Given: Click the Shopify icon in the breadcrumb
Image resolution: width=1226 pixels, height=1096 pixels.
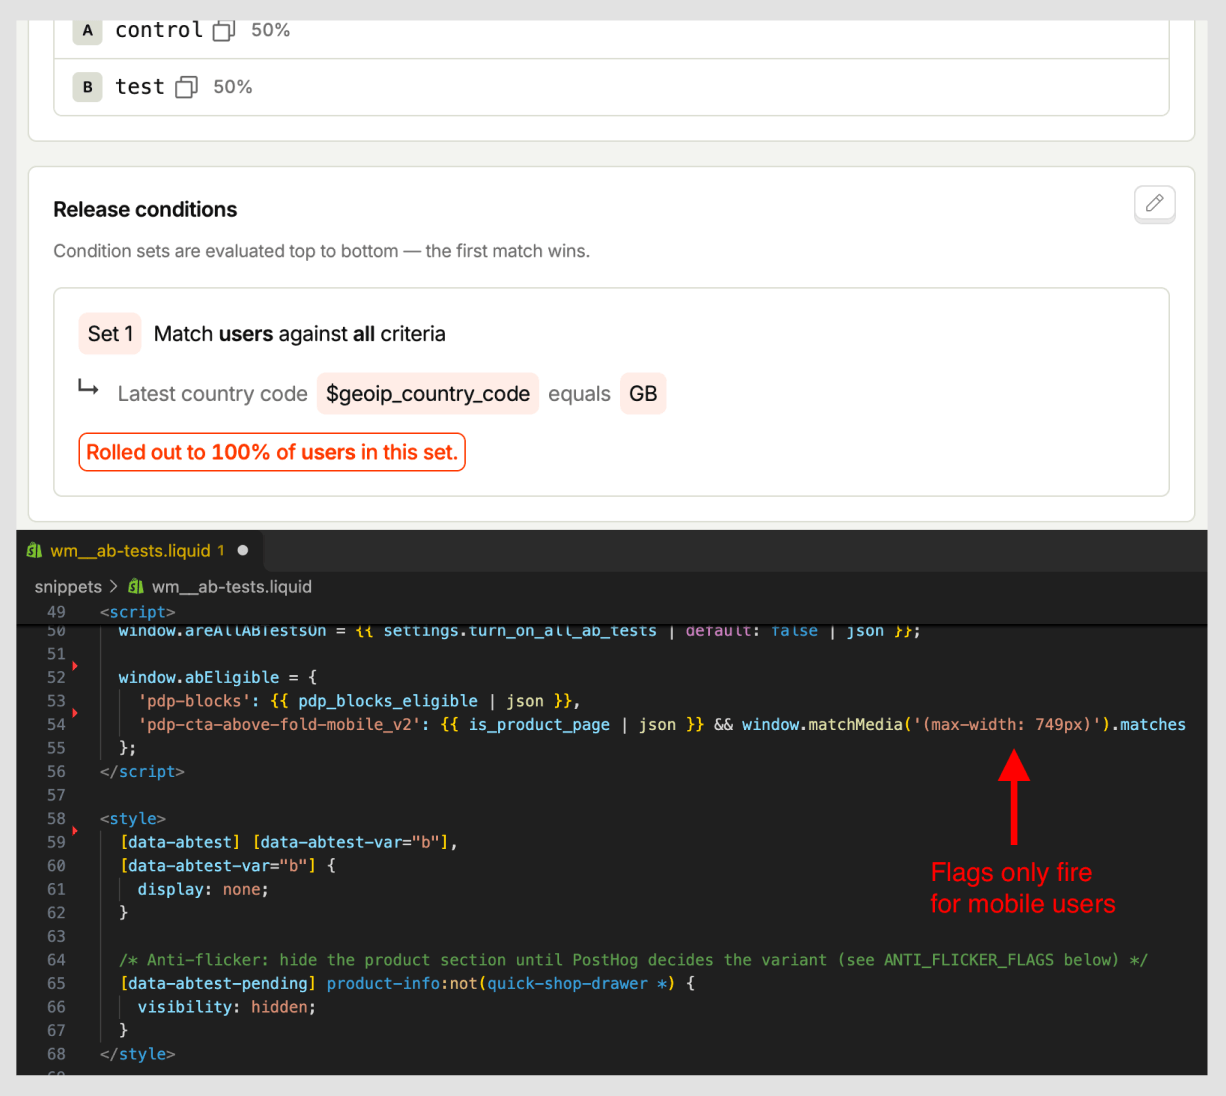Looking at the screenshot, I should 136,587.
